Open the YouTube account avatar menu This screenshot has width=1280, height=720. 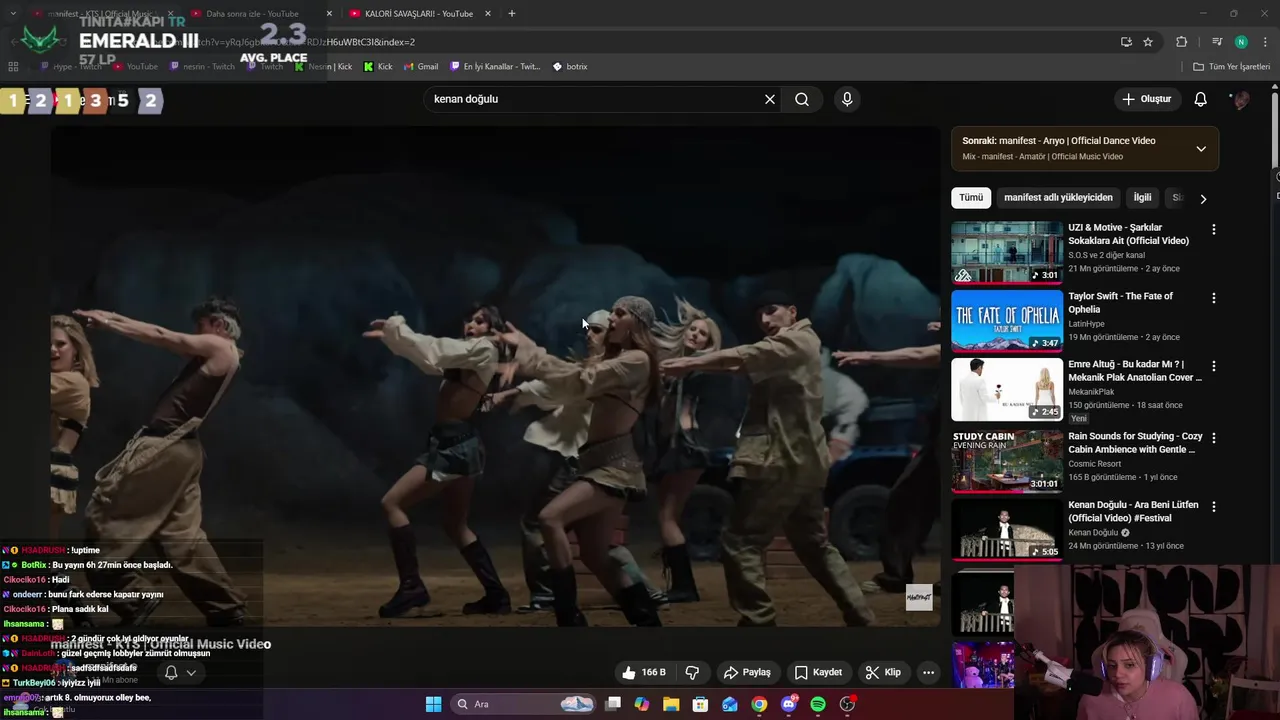click(x=1241, y=99)
